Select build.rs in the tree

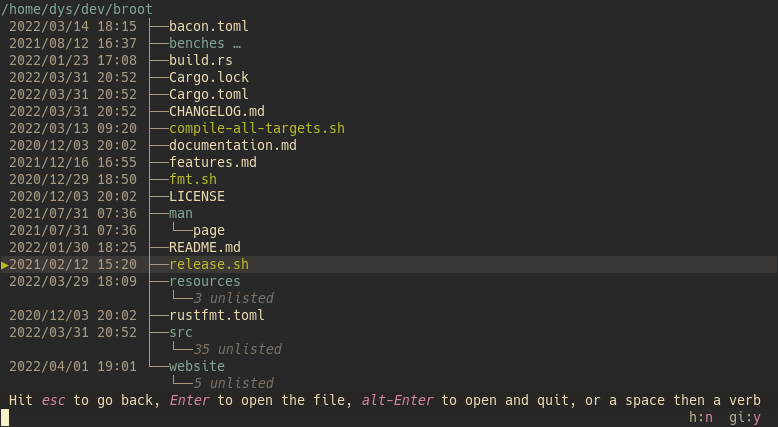coord(200,61)
